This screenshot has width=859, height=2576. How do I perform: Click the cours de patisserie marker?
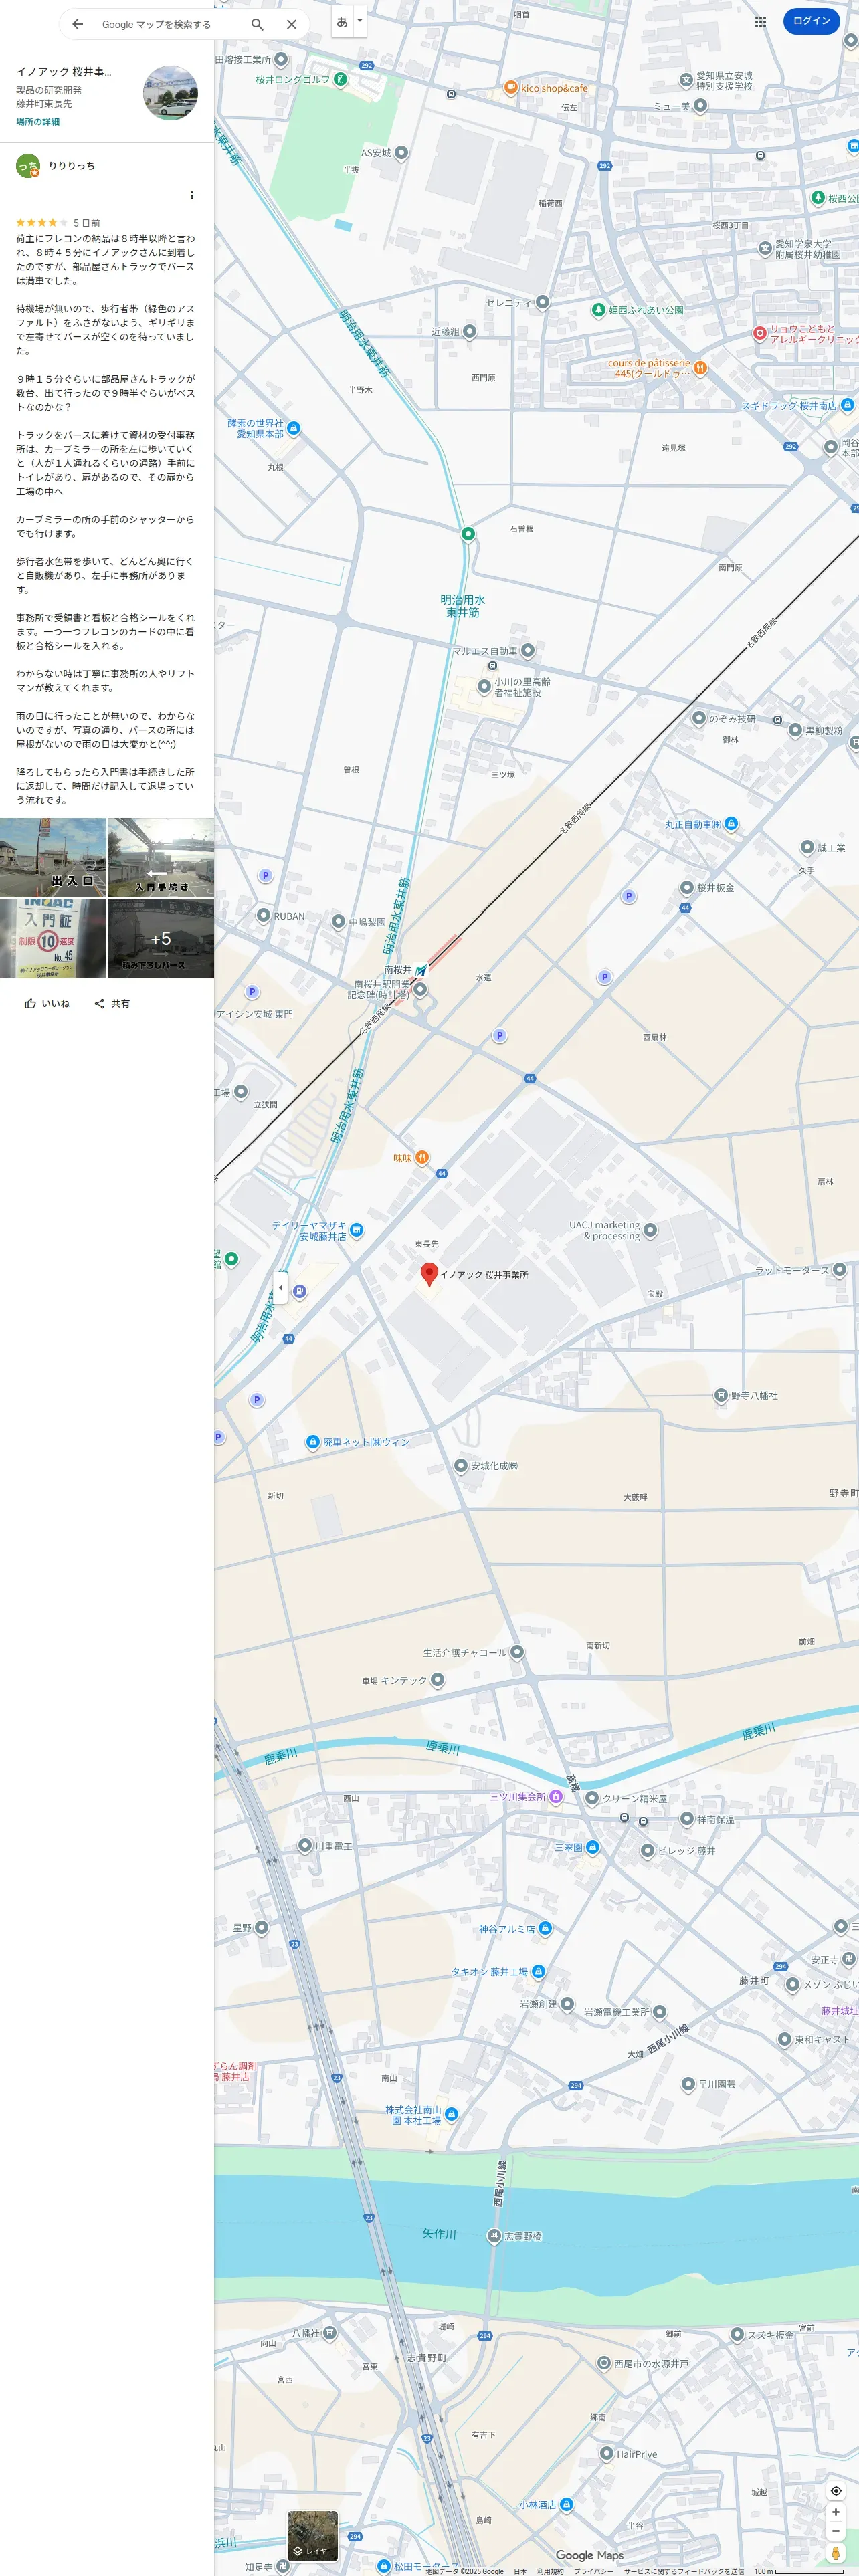coord(700,368)
